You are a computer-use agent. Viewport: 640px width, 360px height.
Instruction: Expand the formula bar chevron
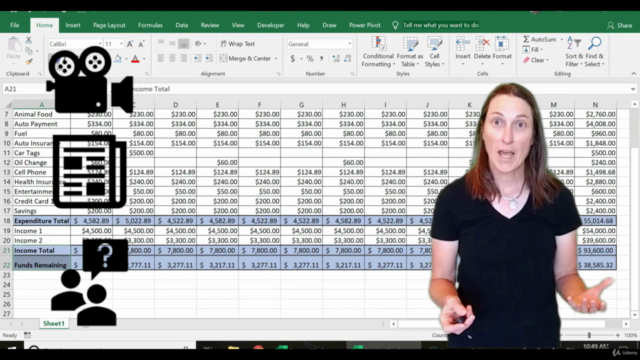pos(633,89)
